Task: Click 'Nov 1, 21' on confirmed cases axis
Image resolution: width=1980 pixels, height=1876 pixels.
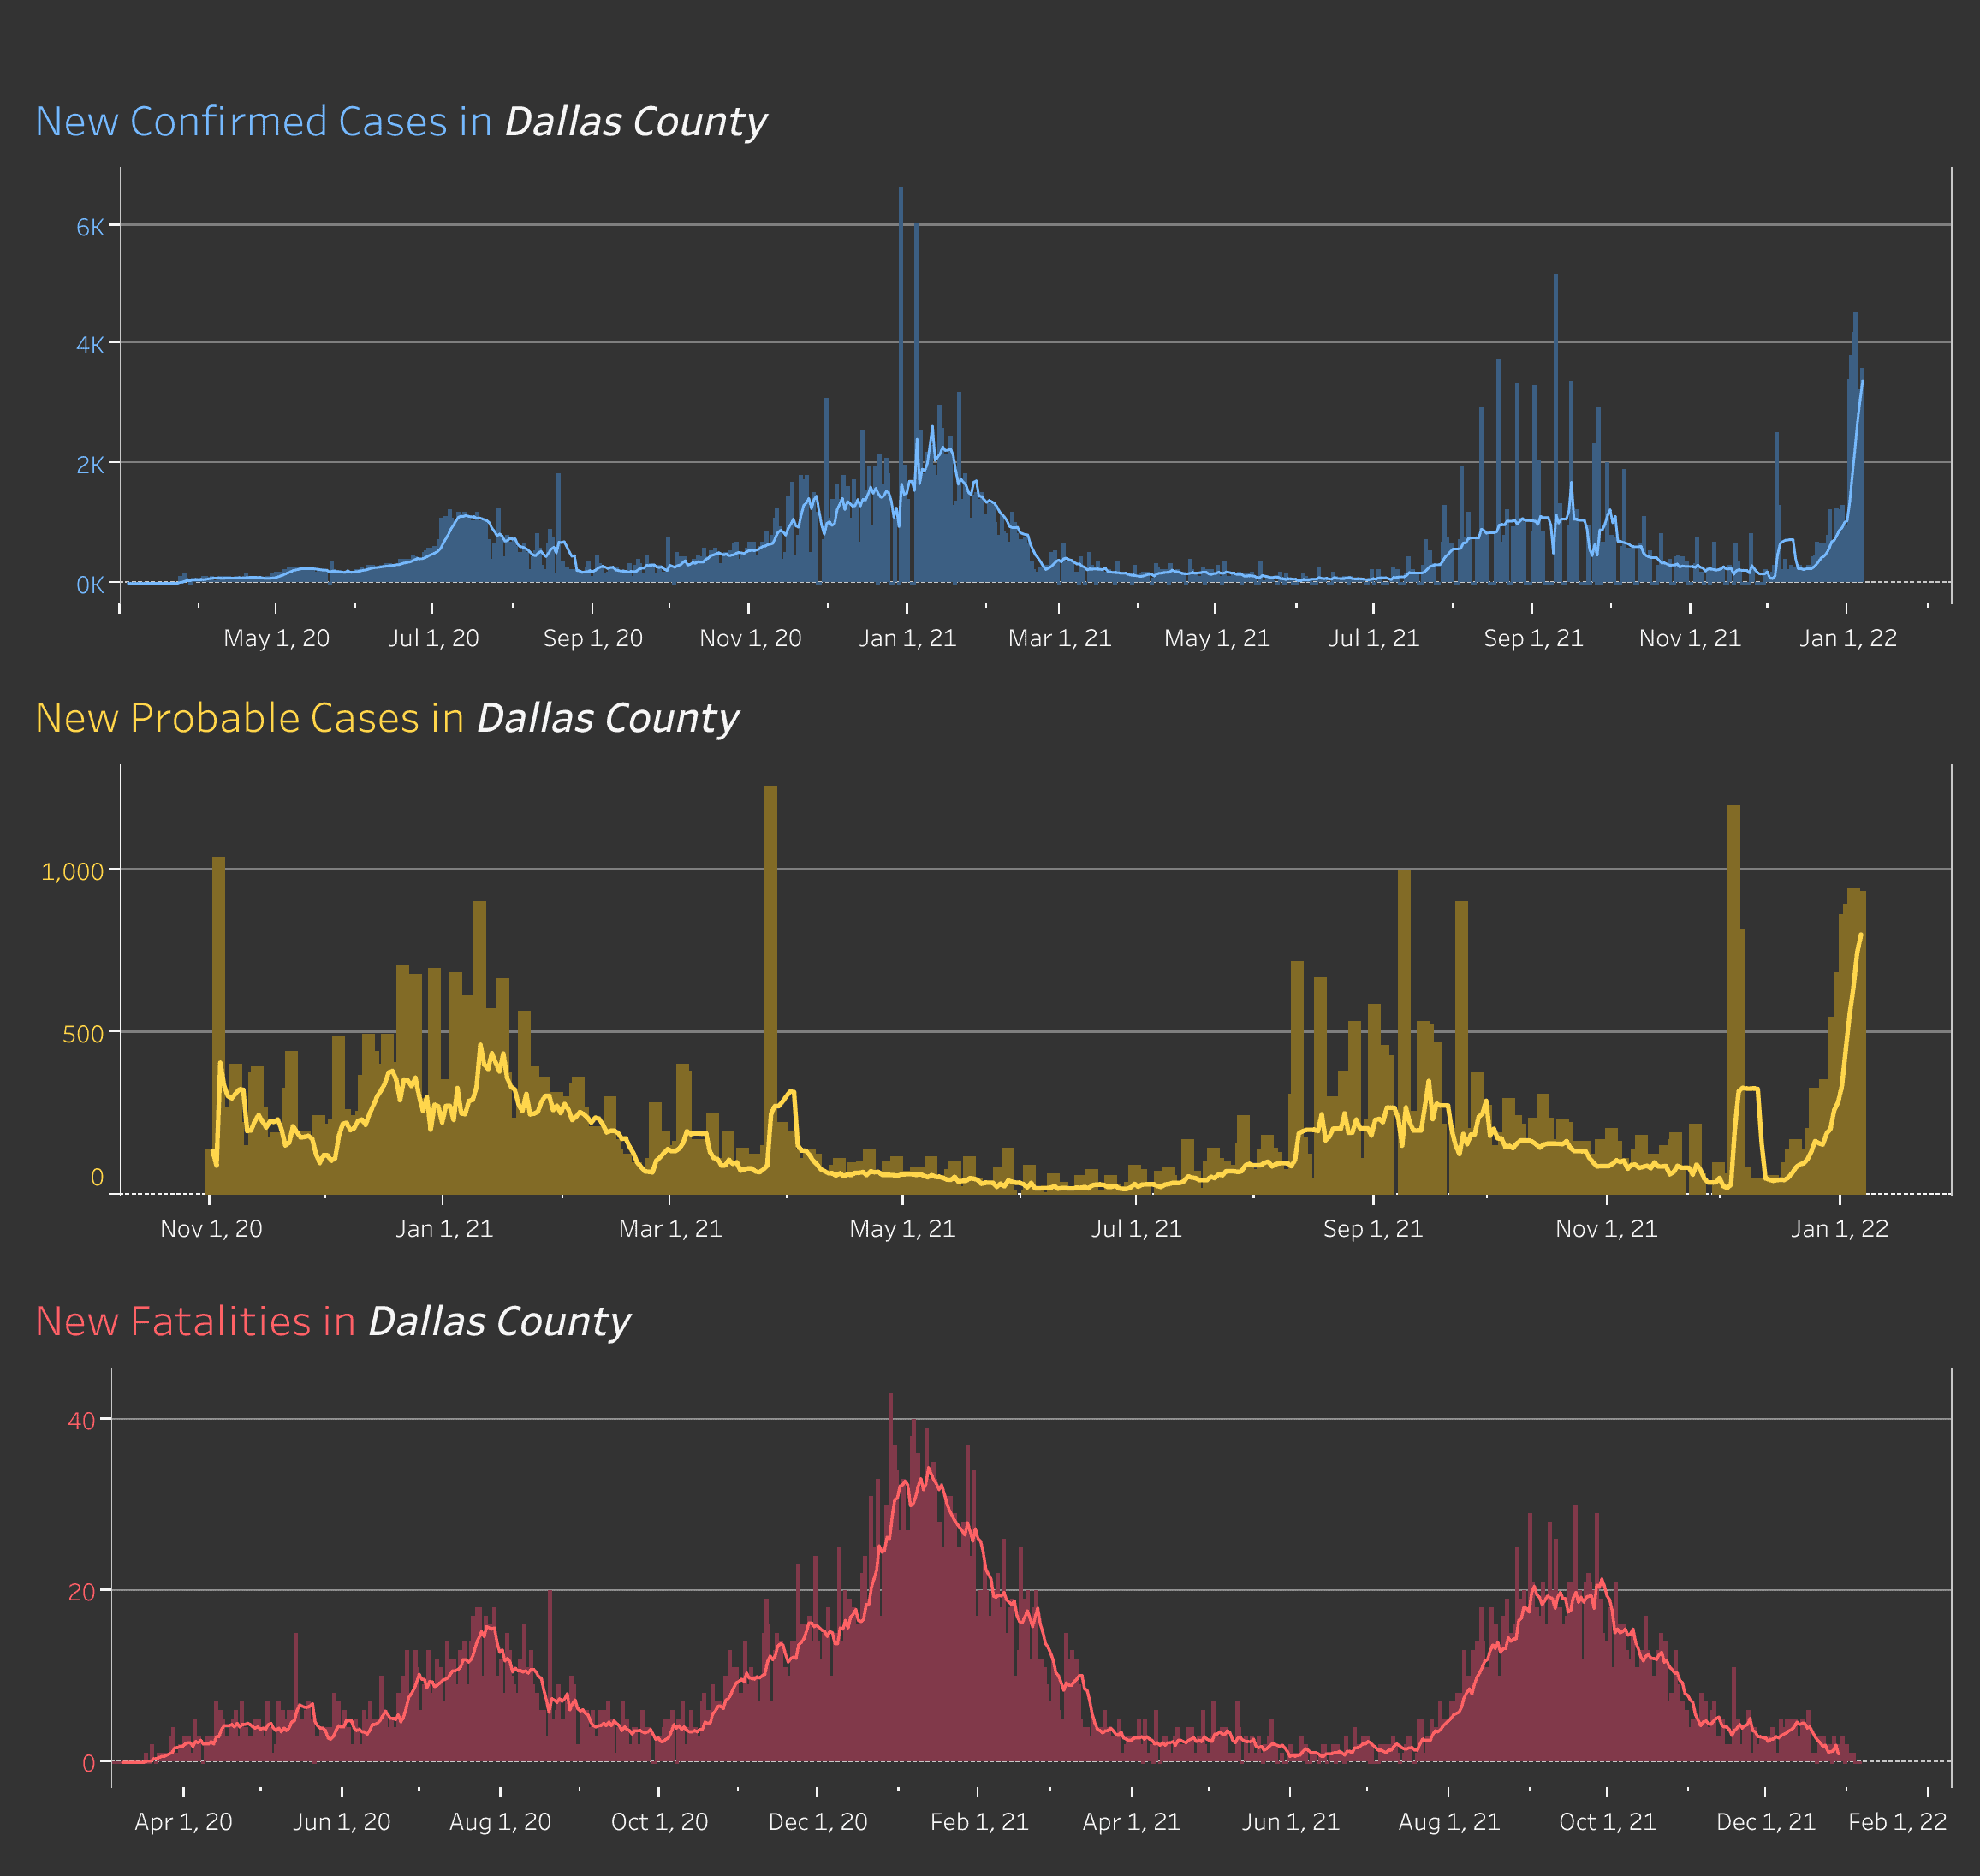Action: 1689,638
